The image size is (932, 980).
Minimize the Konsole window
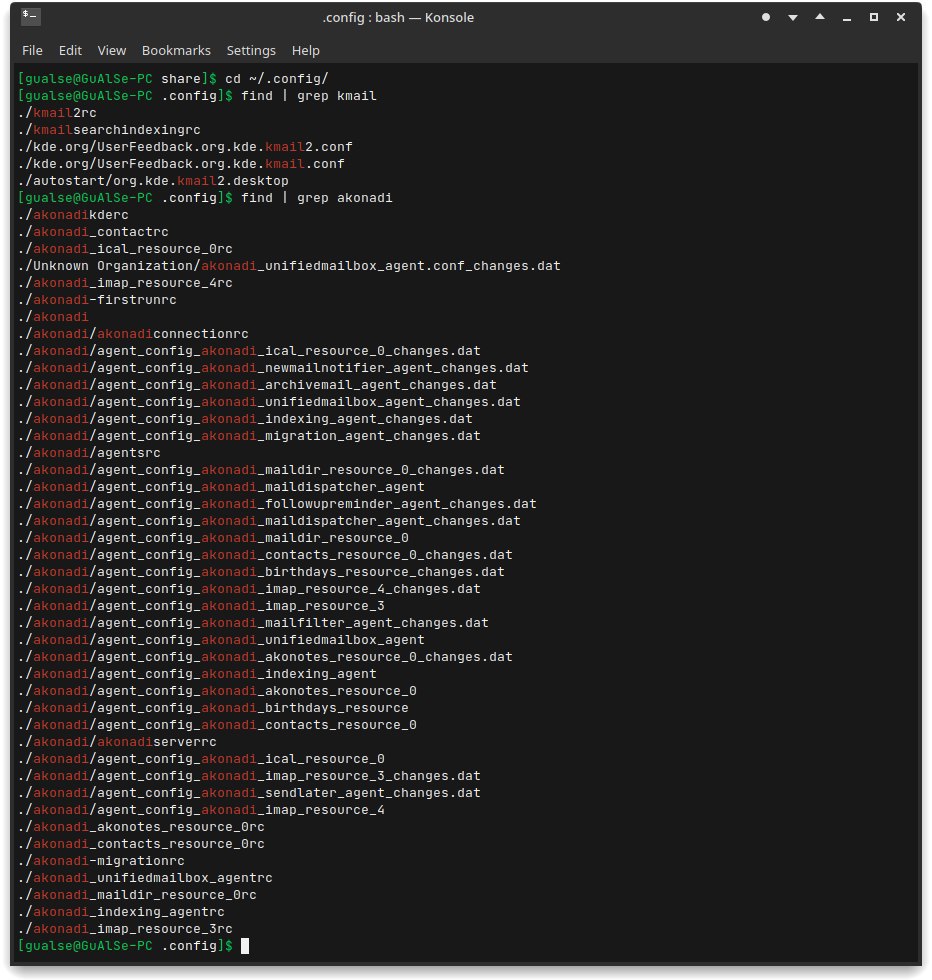pyautogui.click(x=847, y=18)
